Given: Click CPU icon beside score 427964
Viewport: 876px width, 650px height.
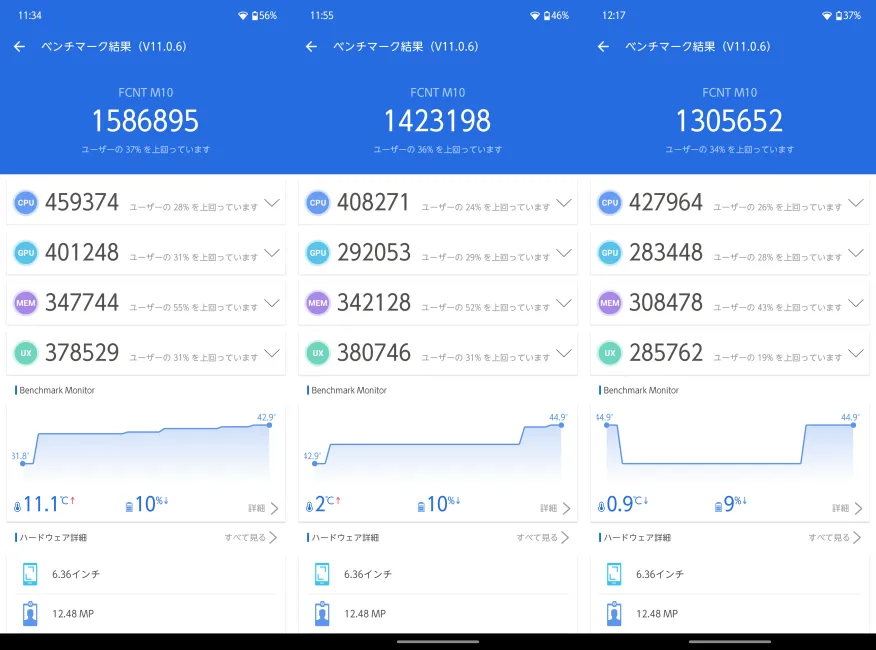Looking at the screenshot, I should point(610,203).
